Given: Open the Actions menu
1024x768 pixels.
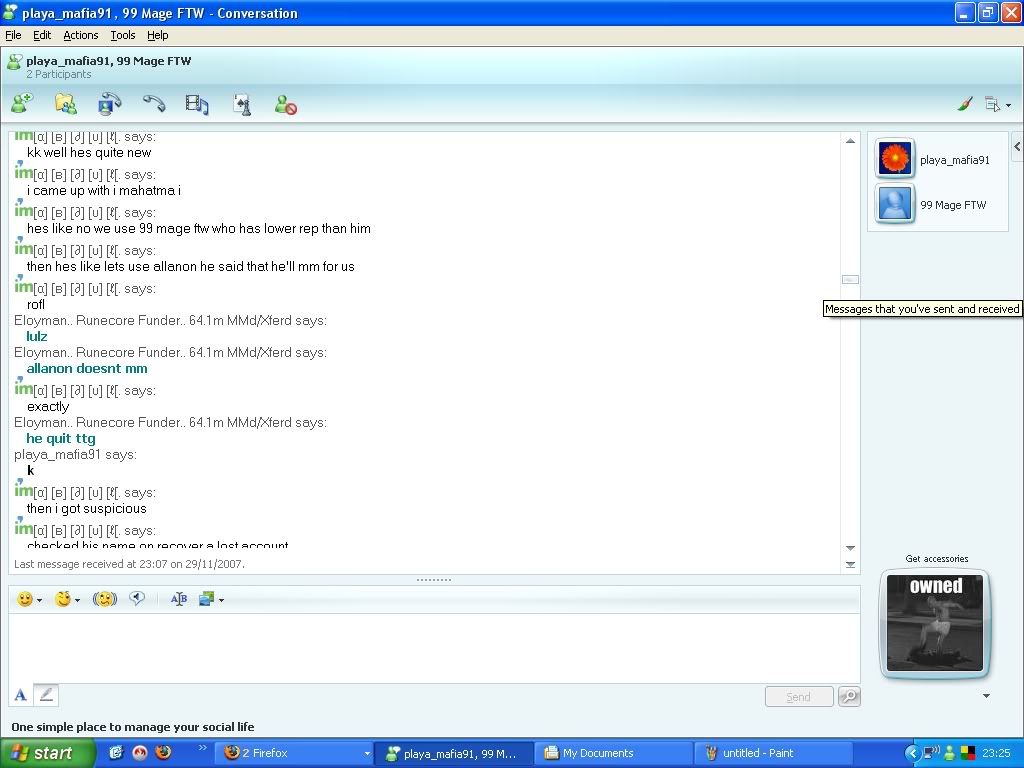Looking at the screenshot, I should point(81,35).
